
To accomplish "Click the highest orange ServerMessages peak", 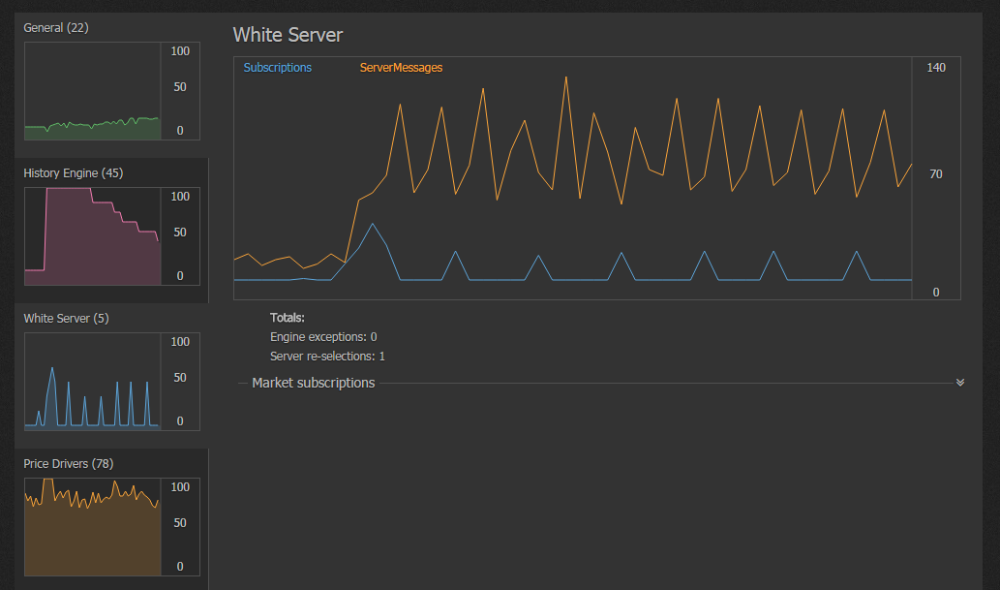I will coord(566,78).
